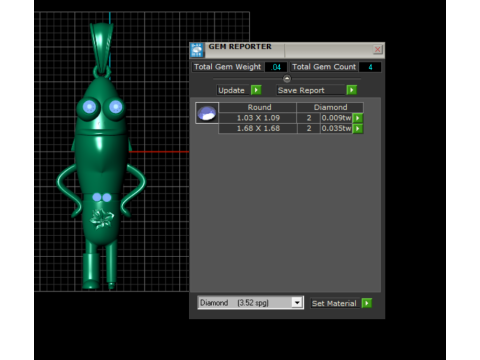Click the Gem Reporter title bar icon

click(x=197, y=50)
